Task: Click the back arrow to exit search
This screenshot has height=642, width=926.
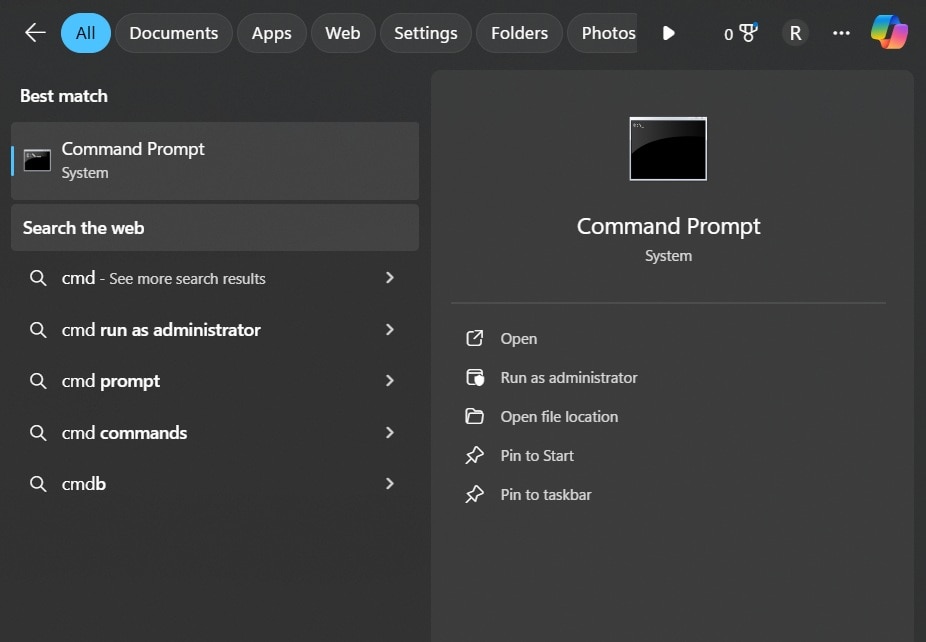Action: (x=34, y=32)
